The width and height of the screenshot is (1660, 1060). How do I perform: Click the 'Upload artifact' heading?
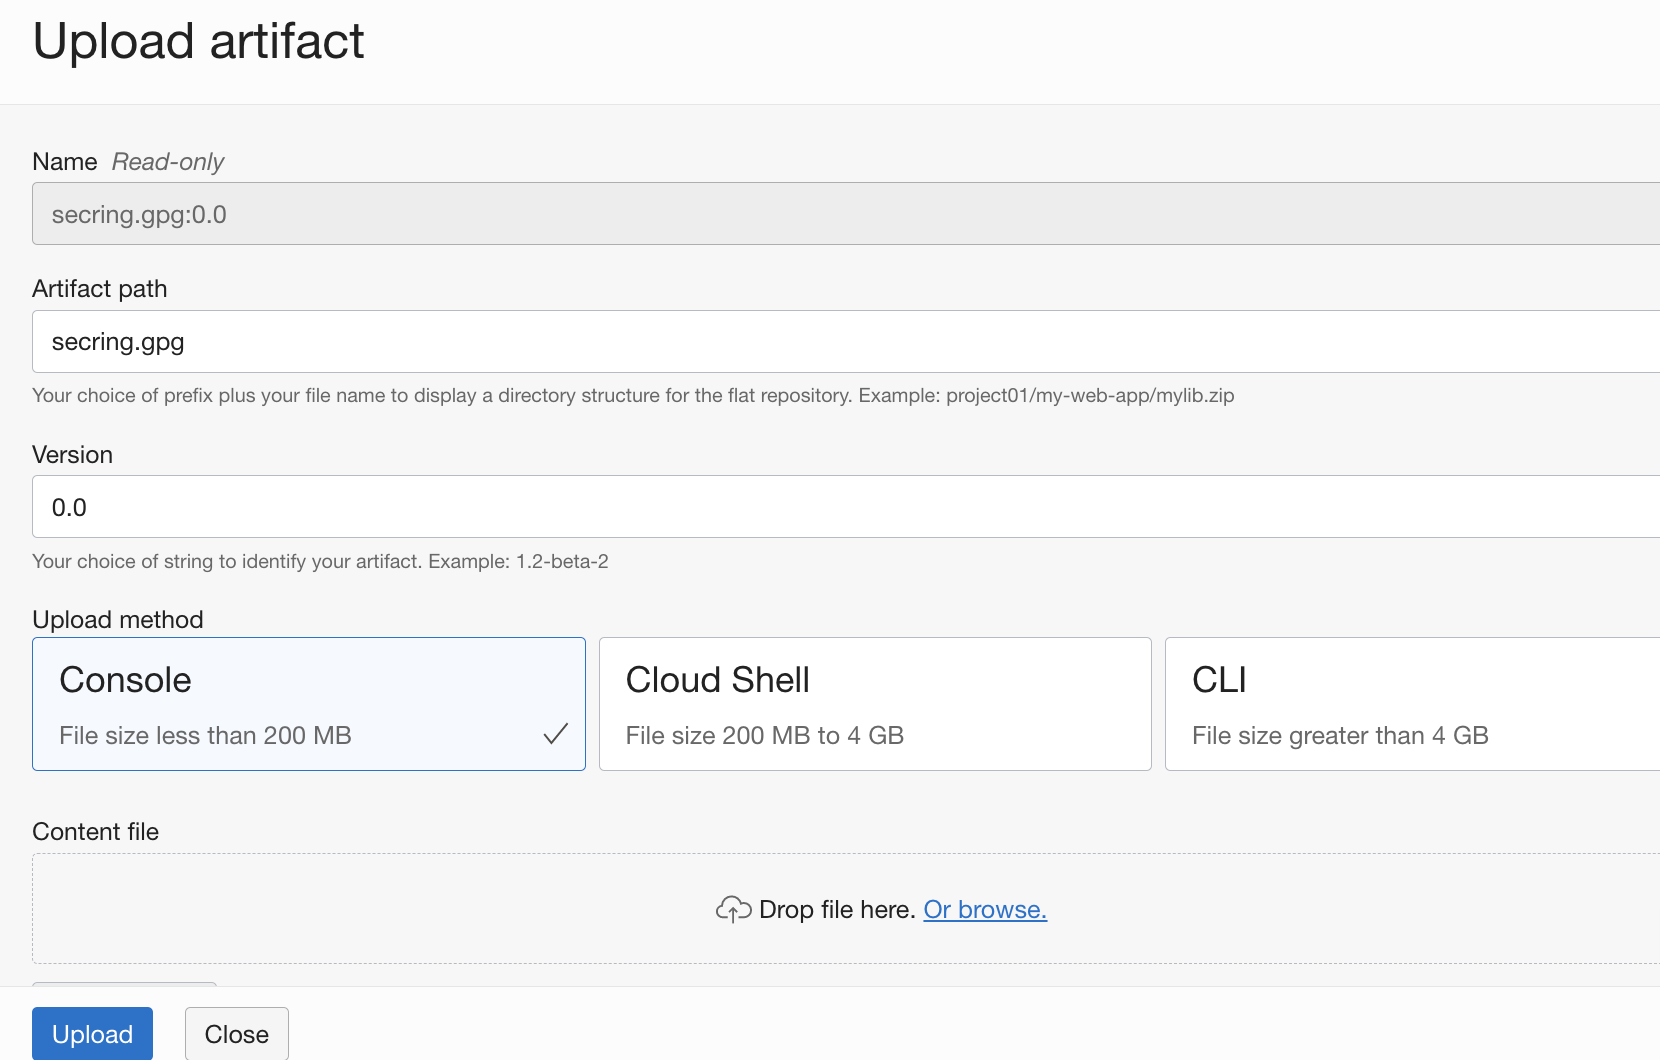(x=198, y=41)
